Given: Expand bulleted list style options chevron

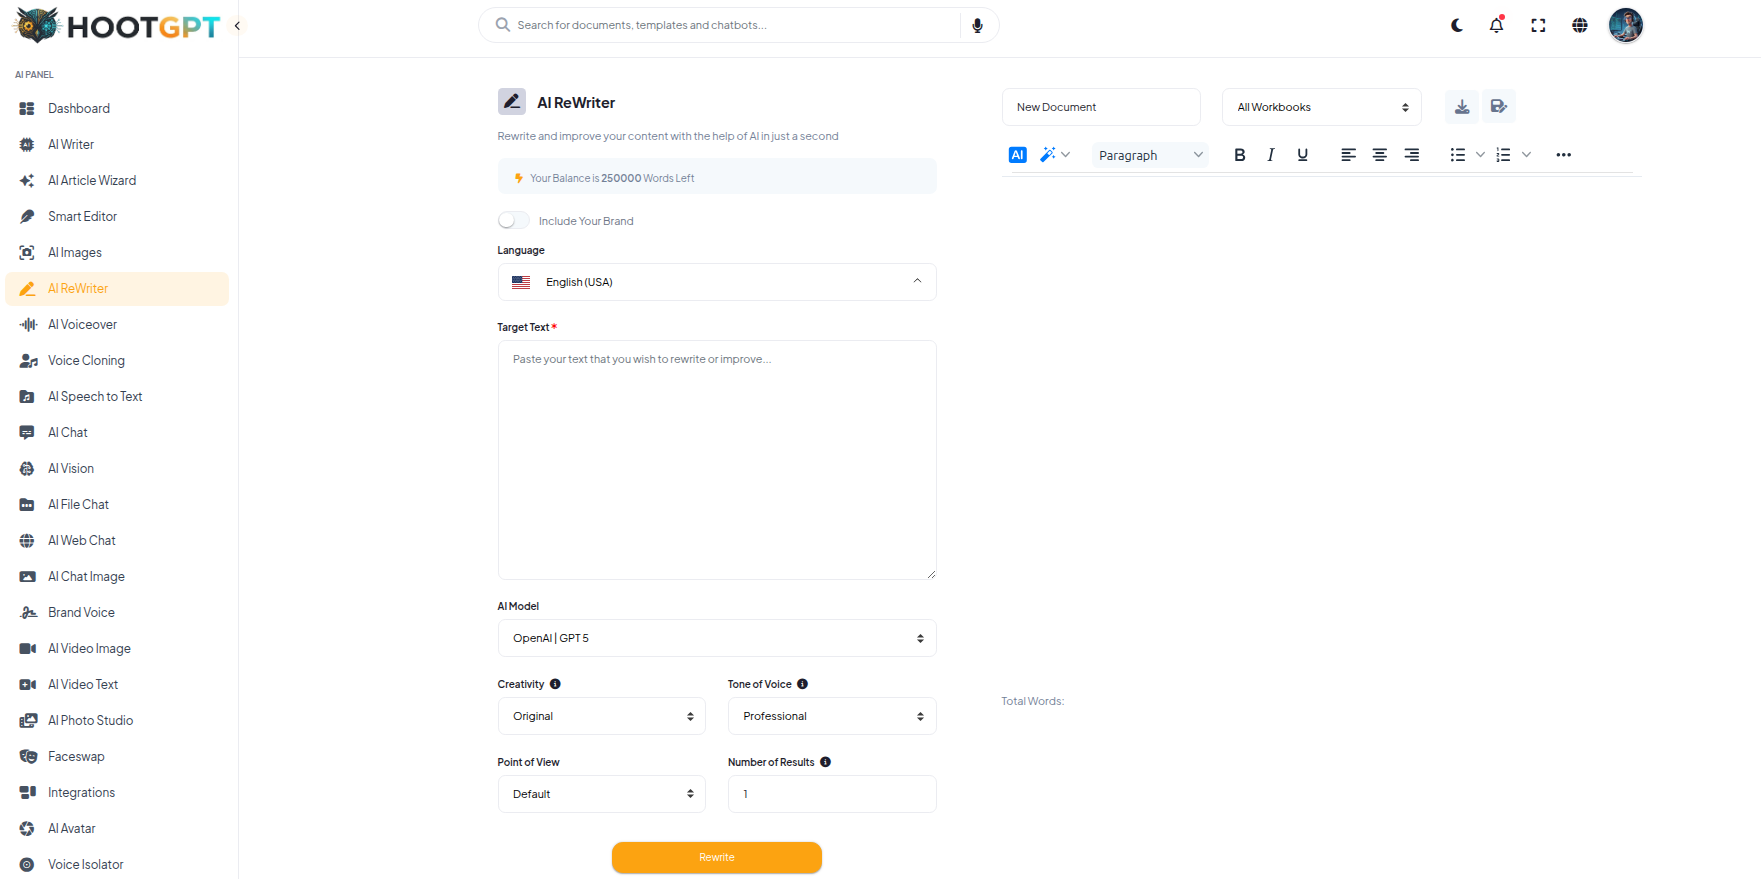Looking at the screenshot, I should click(x=1480, y=155).
